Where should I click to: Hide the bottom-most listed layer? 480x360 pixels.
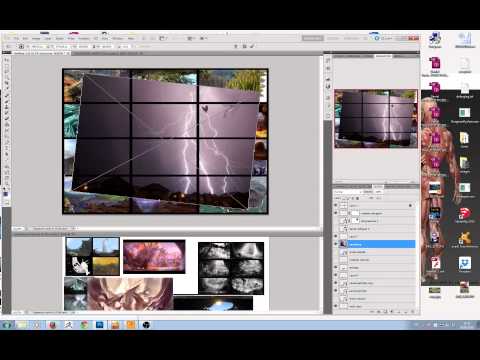tap(336, 306)
